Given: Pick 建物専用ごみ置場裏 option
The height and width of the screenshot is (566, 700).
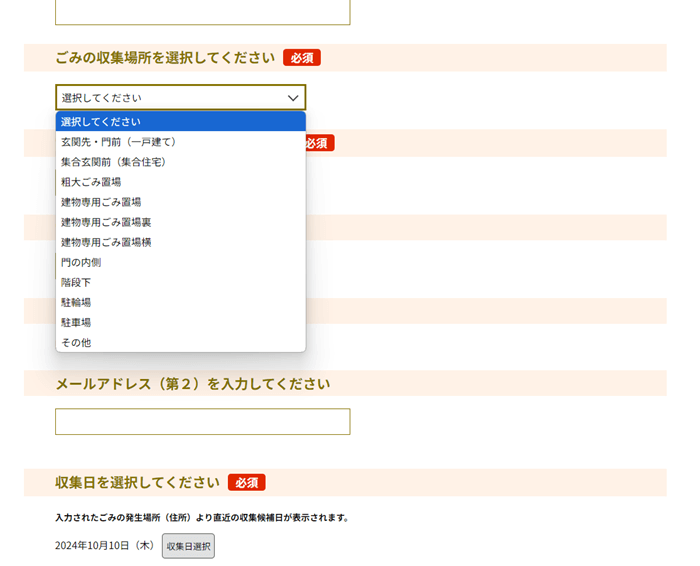Looking at the screenshot, I should 180,222.
